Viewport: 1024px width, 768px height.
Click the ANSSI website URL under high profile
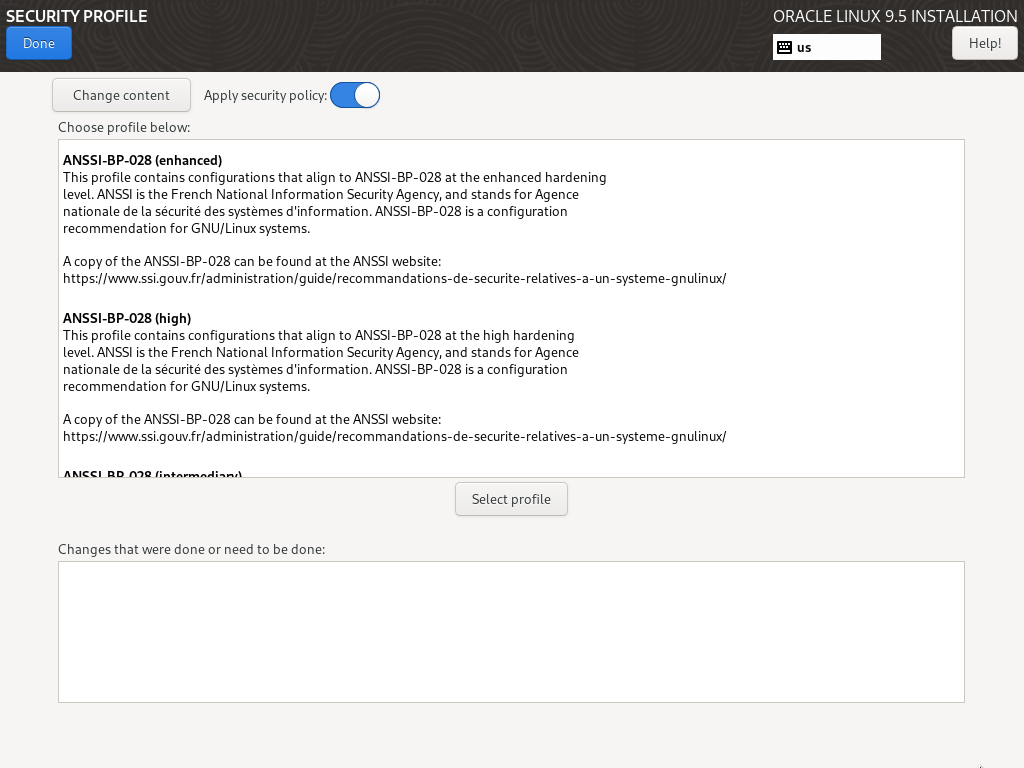[394, 436]
